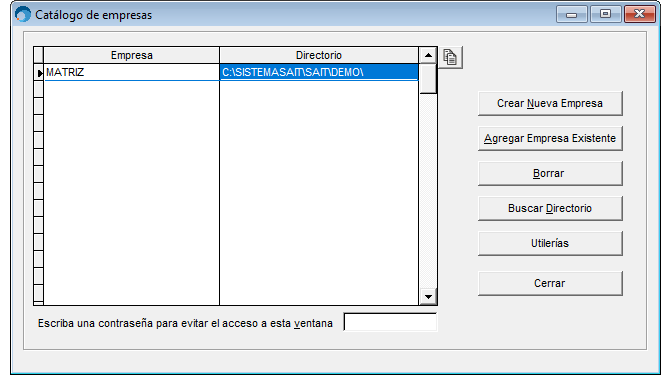Select the C:\SISTEMASAIT\SAIT\DEMO\ directory cell
The height and width of the screenshot is (378, 669).
[x=319, y=72]
